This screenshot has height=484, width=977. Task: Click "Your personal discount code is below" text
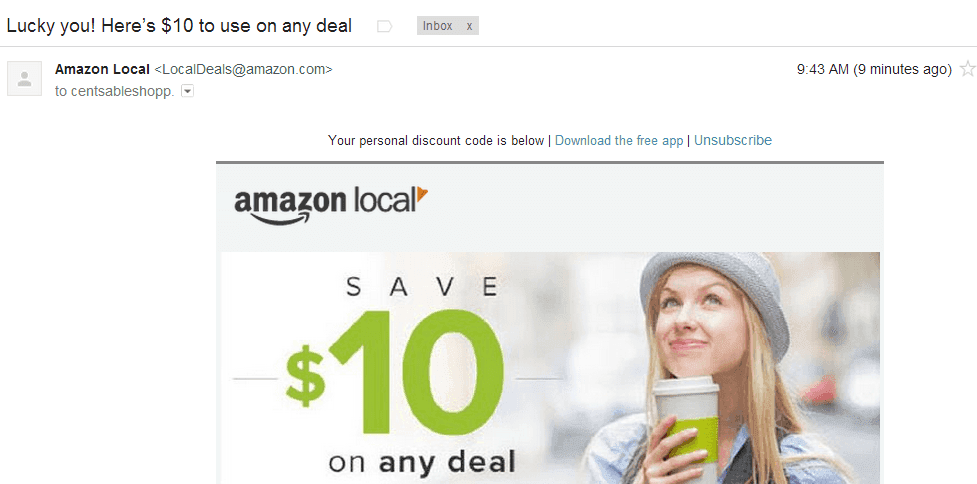coord(436,141)
